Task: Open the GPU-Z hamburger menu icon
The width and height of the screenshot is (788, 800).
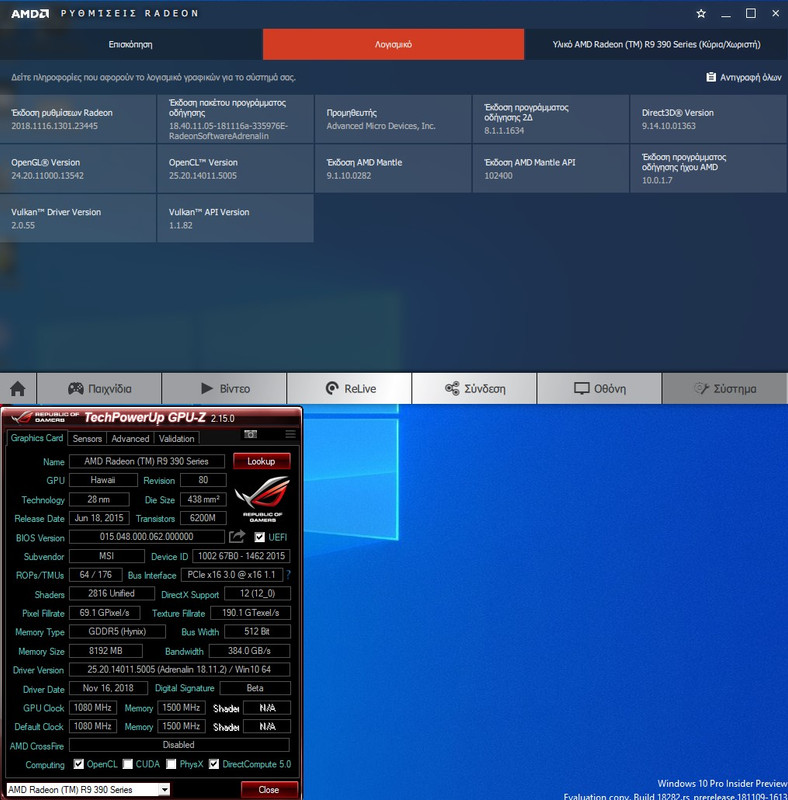Action: pos(290,434)
